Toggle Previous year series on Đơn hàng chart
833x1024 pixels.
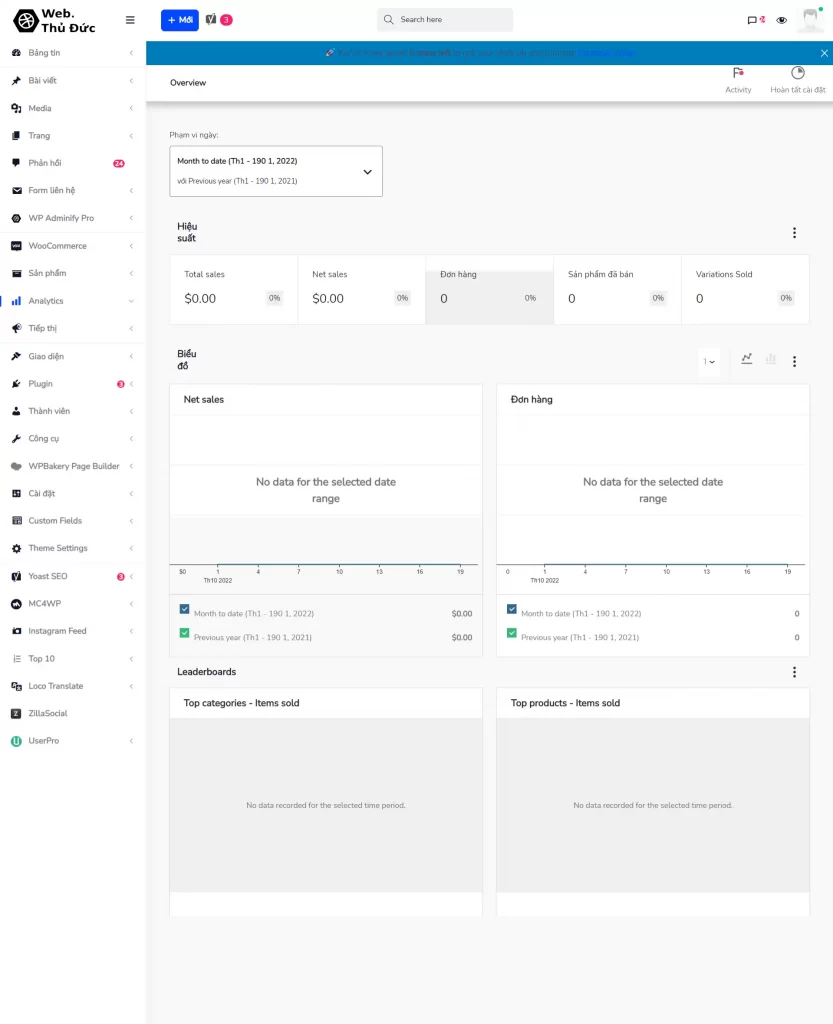pos(512,637)
